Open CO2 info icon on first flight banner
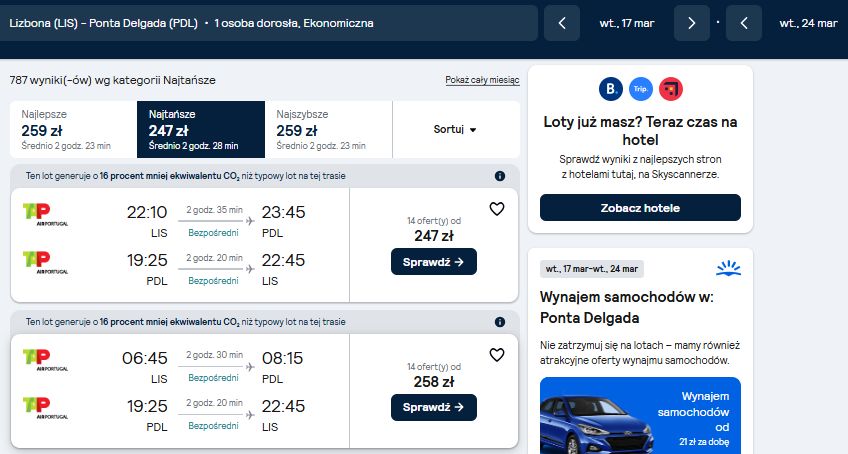The width and height of the screenshot is (848, 454). [x=500, y=176]
